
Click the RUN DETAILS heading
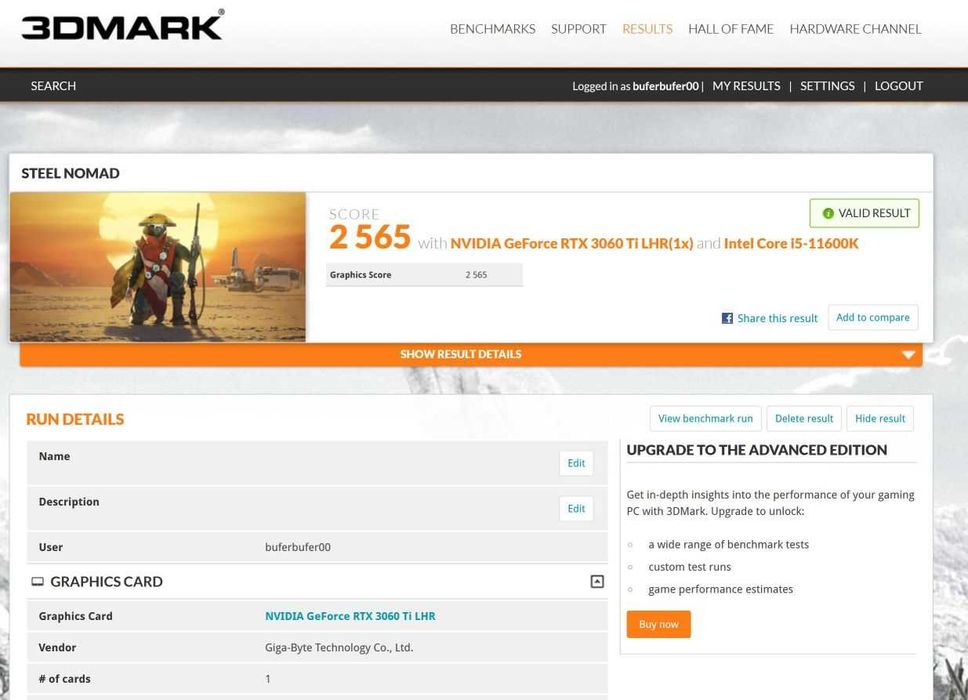point(75,419)
